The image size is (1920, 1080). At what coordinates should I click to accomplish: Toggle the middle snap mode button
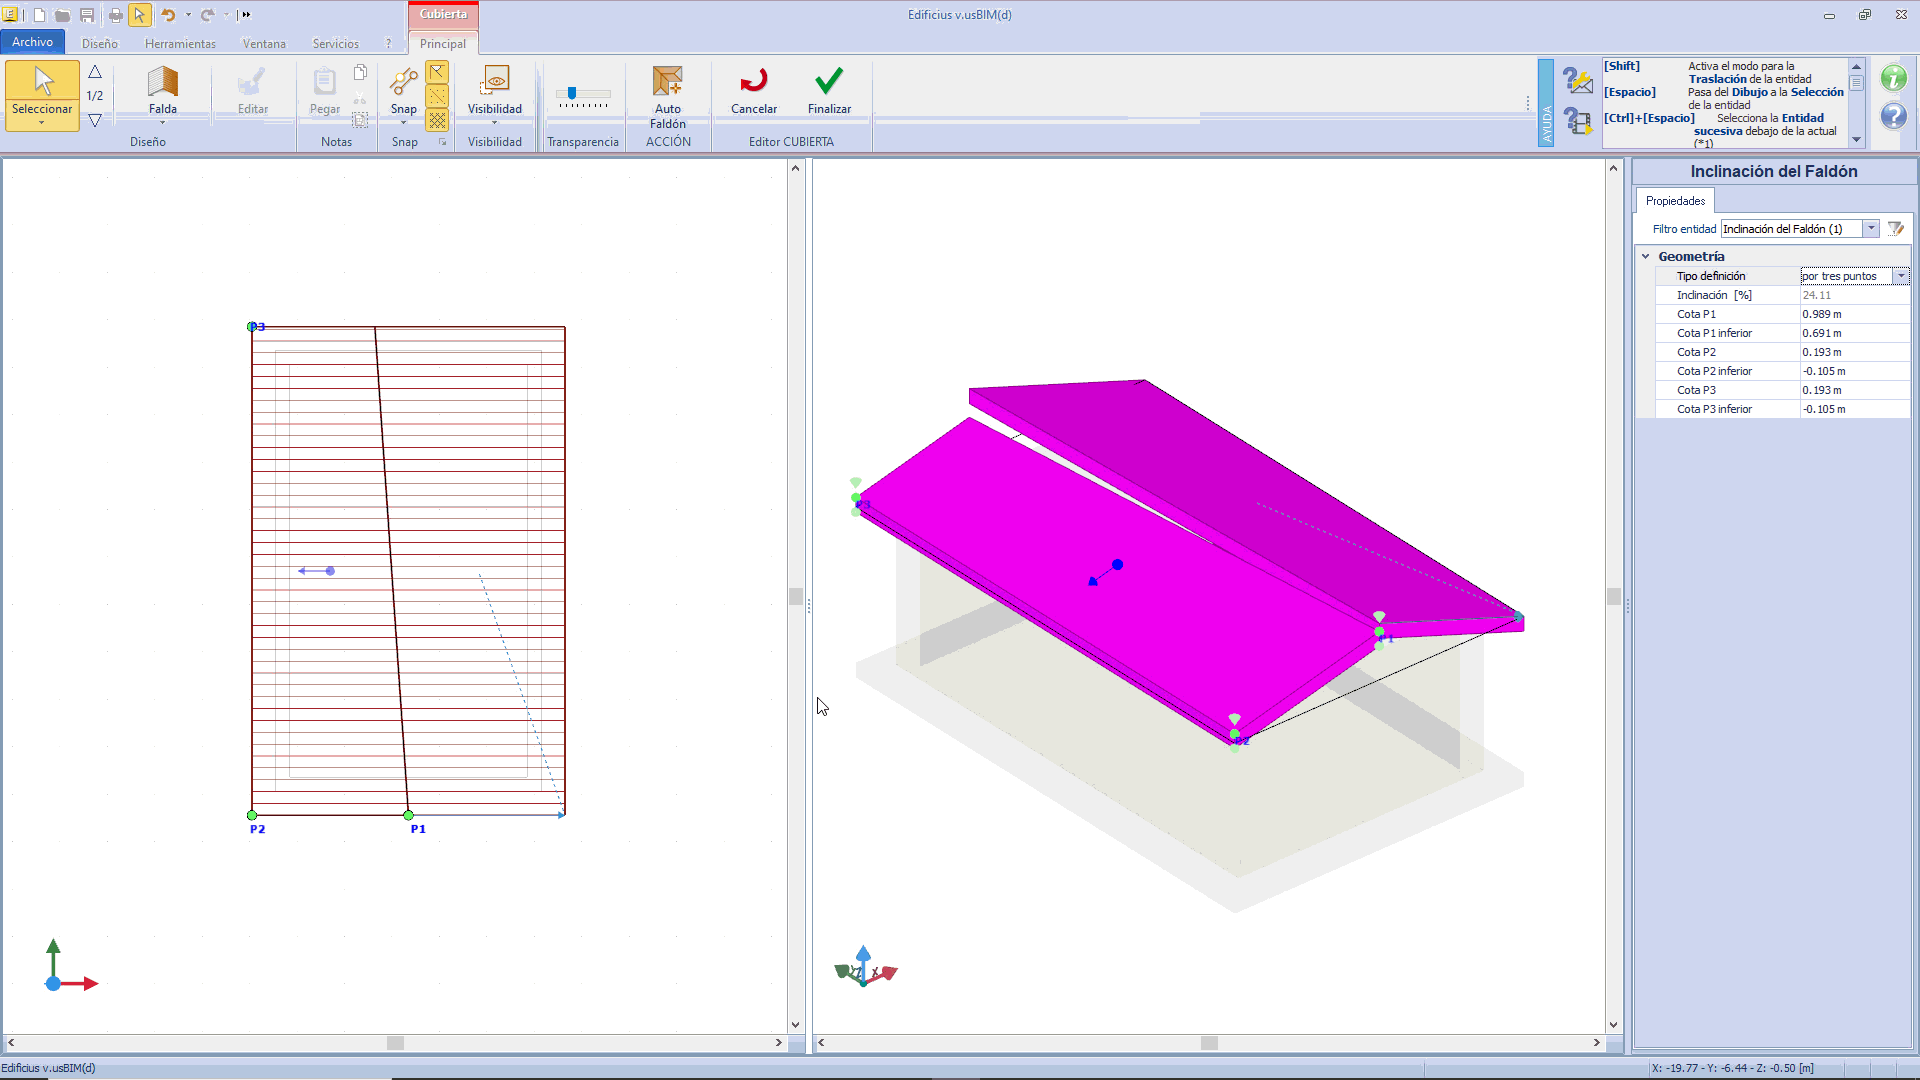pyautogui.click(x=437, y=96)
